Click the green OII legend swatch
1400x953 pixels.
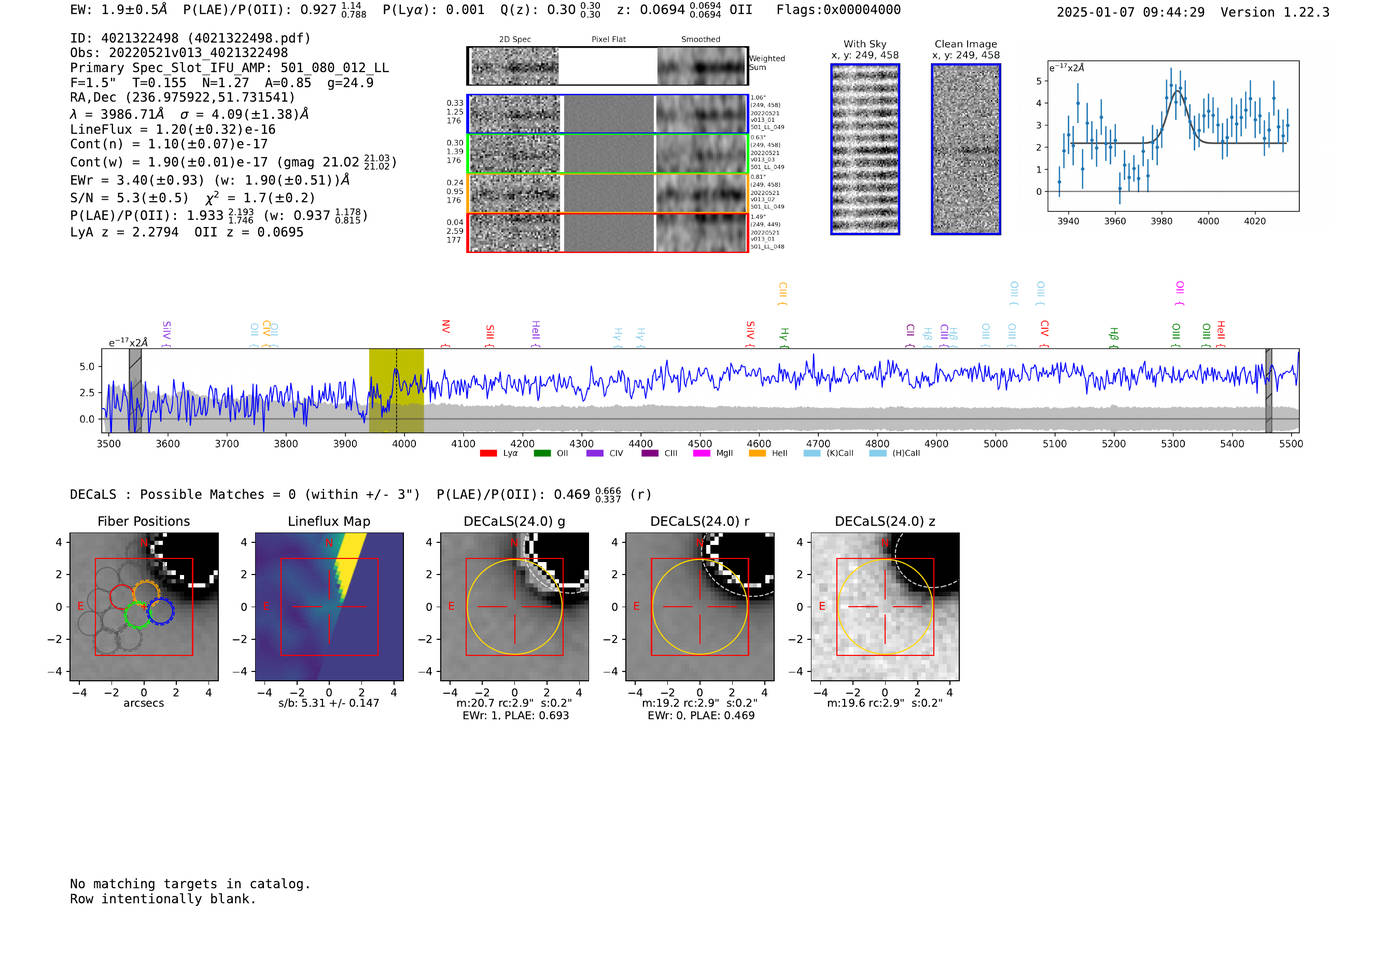(x=542, y=454)
